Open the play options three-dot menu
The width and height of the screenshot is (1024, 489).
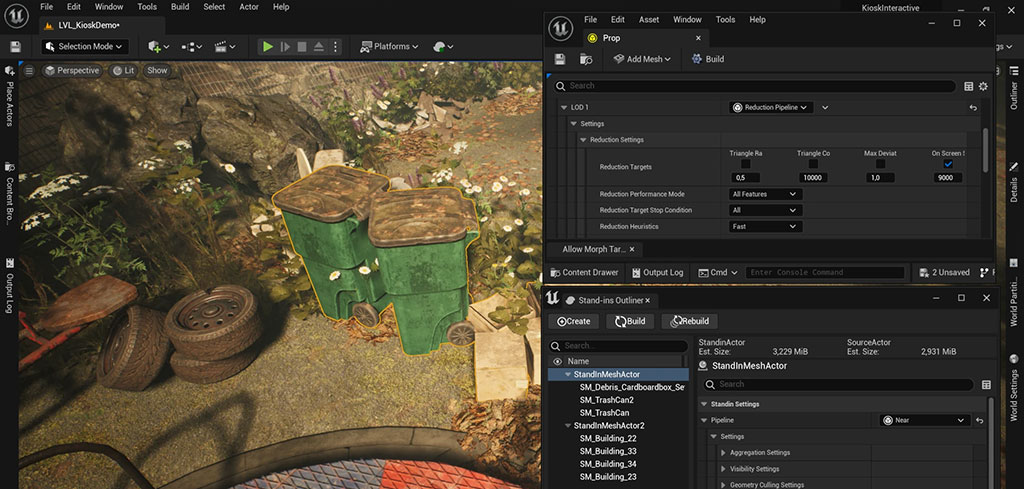tap(336, 47)
